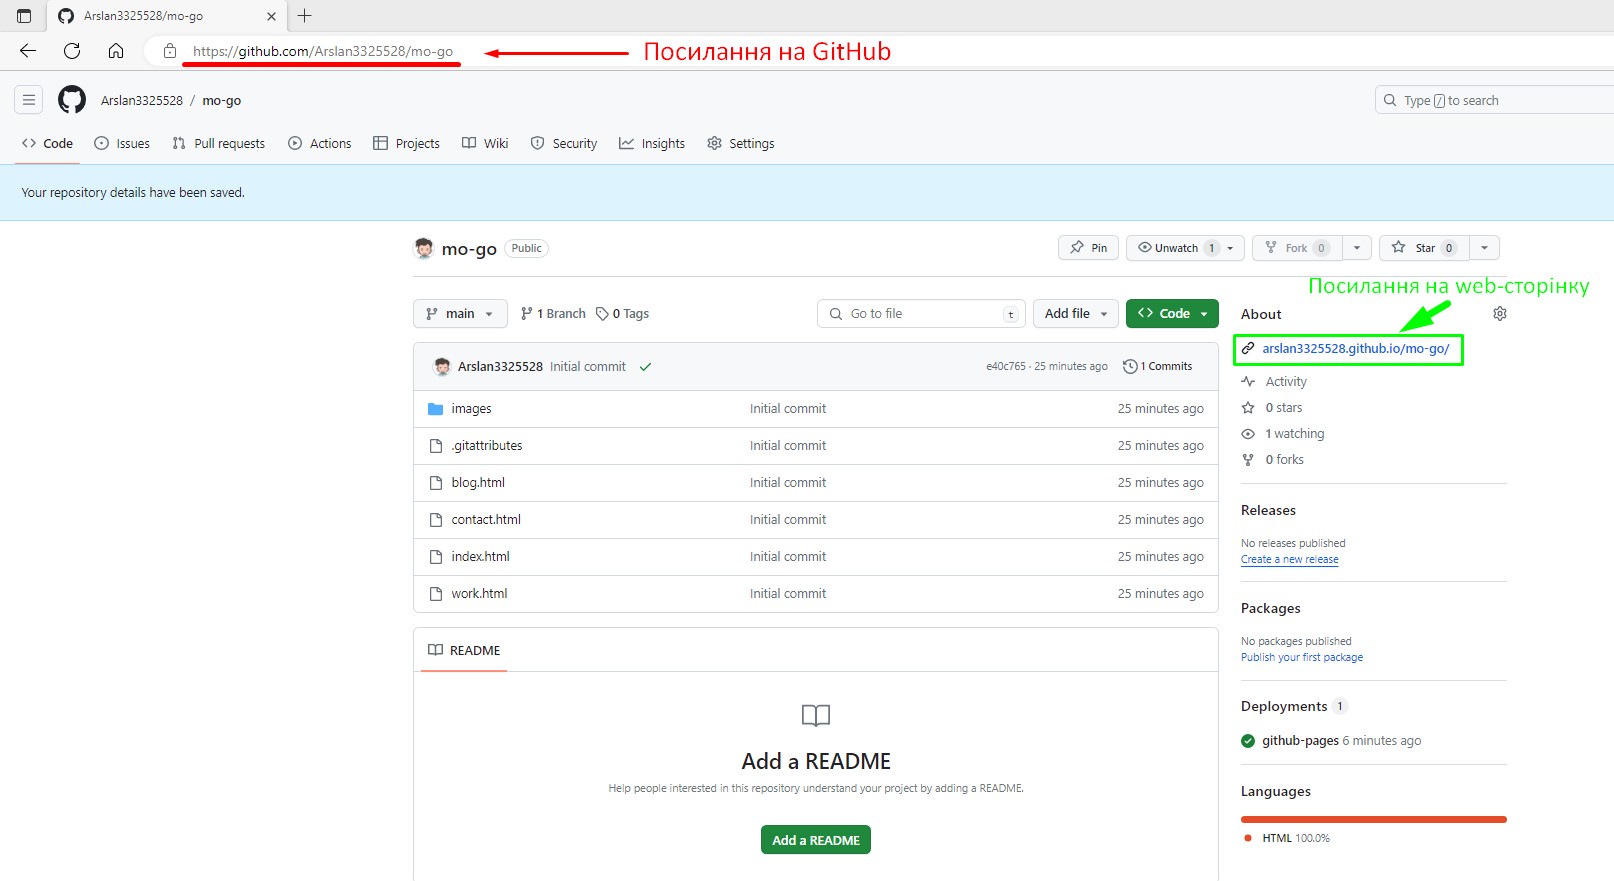The height and width of the screenshot is (881, 1614).
Task: Click the green check status icon on the commit
Action: [646, 367]
